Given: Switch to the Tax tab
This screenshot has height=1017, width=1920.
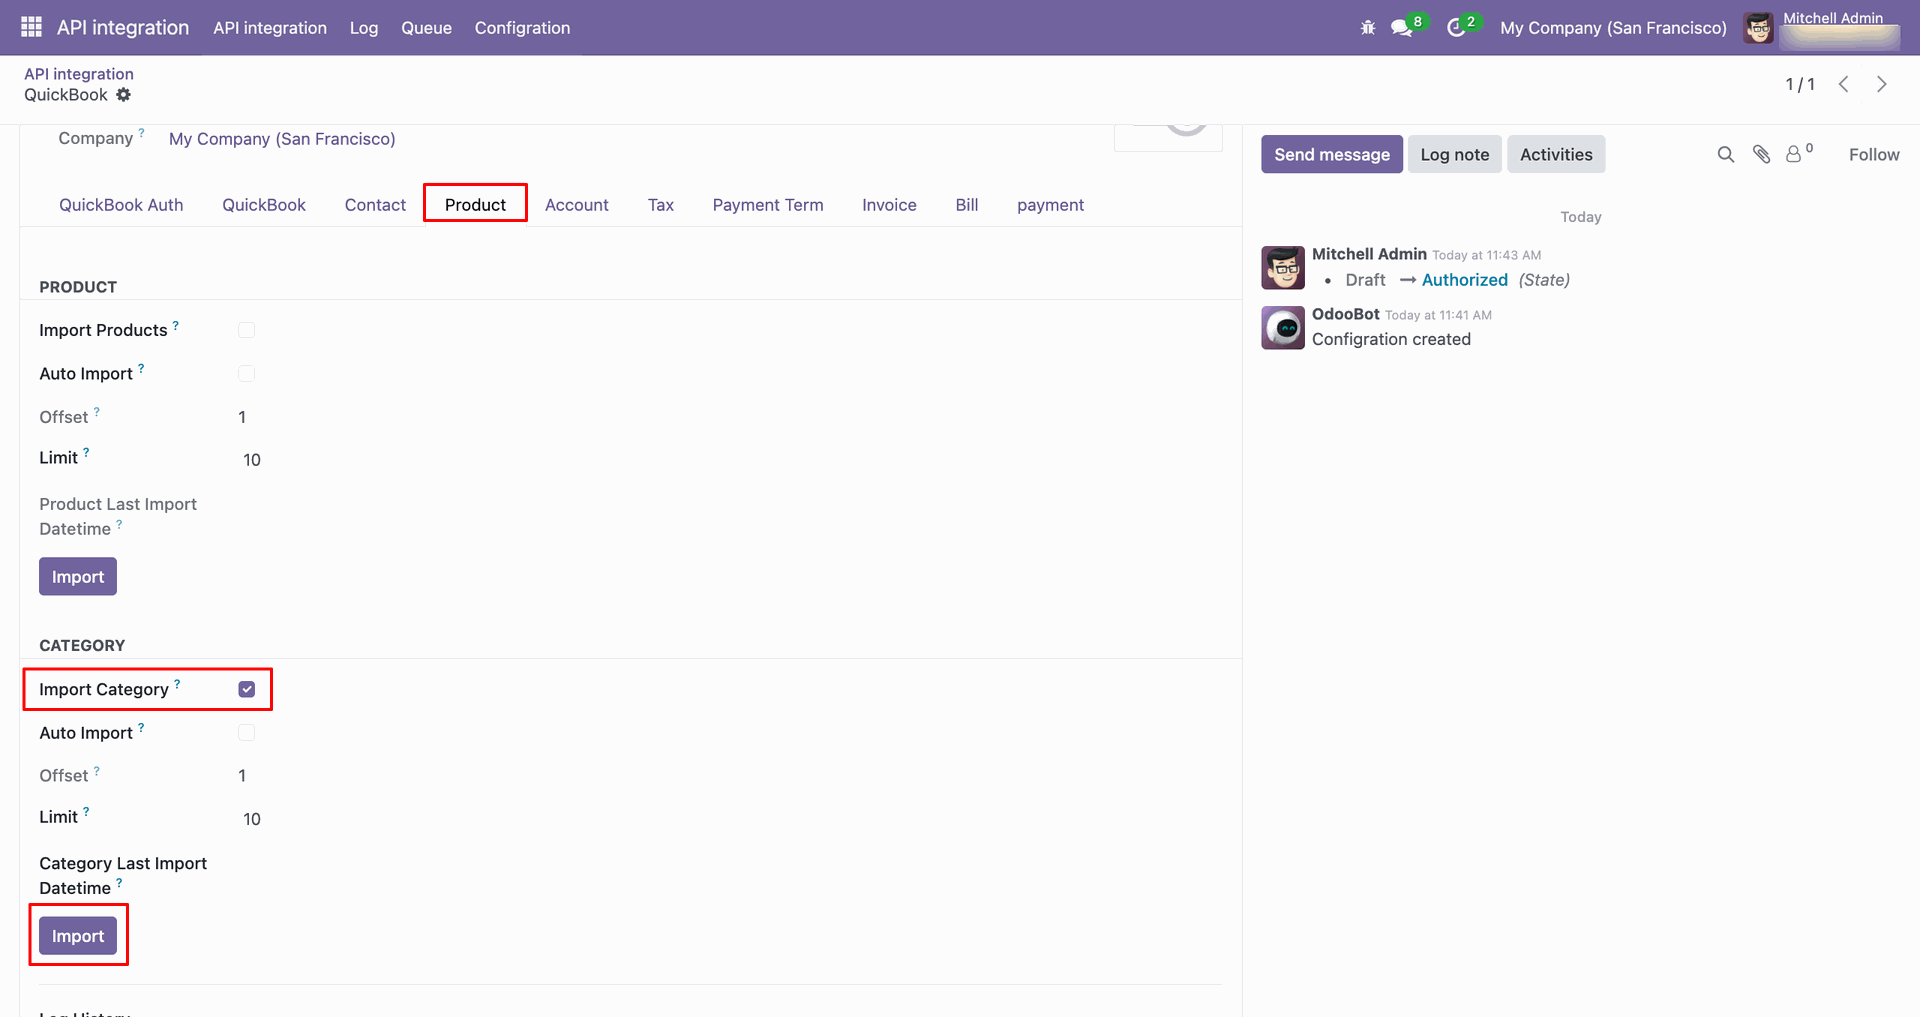Looking at the screenshot, I should click(x=661, y=205).
